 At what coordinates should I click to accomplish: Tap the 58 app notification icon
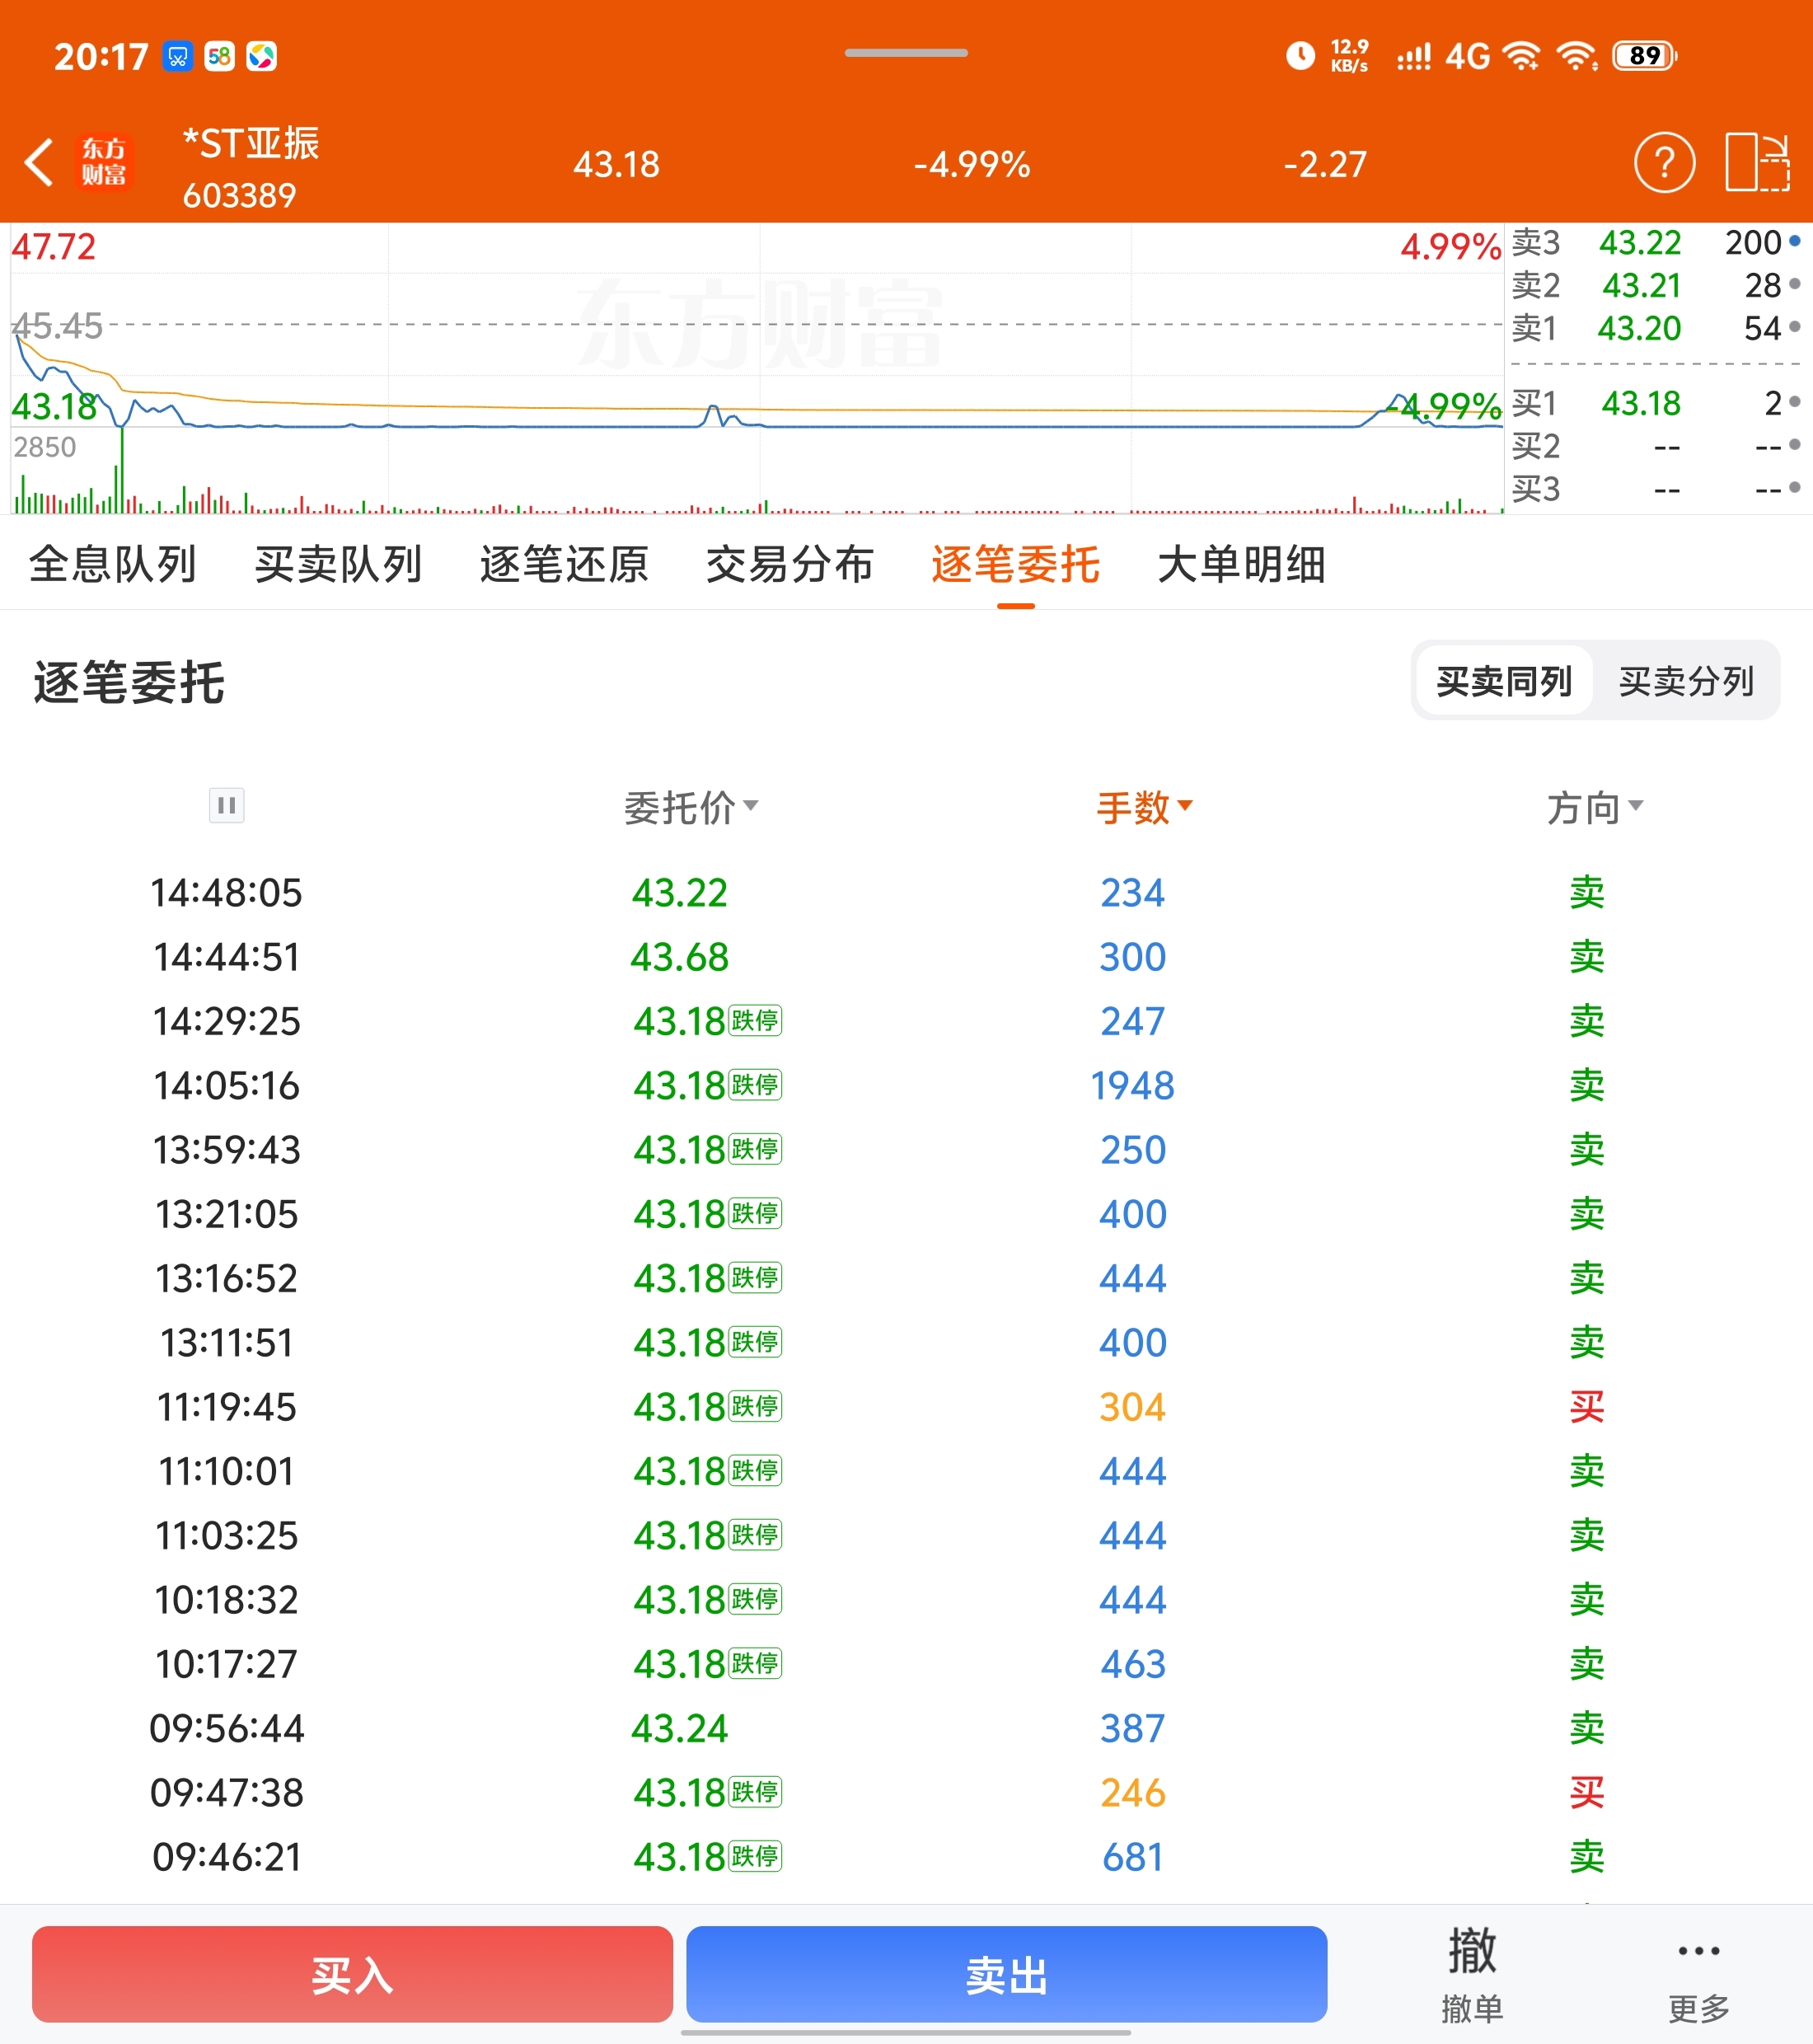(x=219, y=57)
